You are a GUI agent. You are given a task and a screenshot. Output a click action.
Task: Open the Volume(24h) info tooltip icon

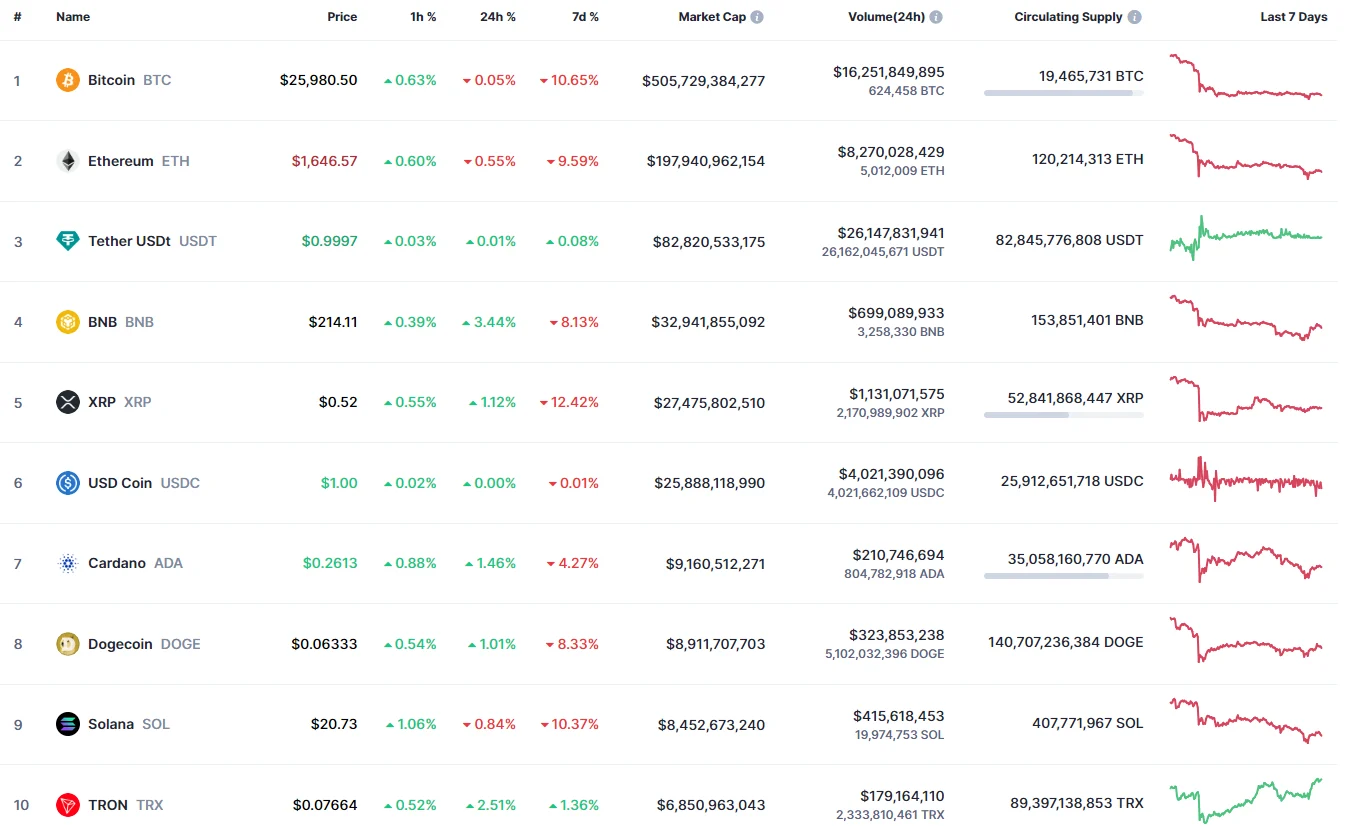coord(937,16)
